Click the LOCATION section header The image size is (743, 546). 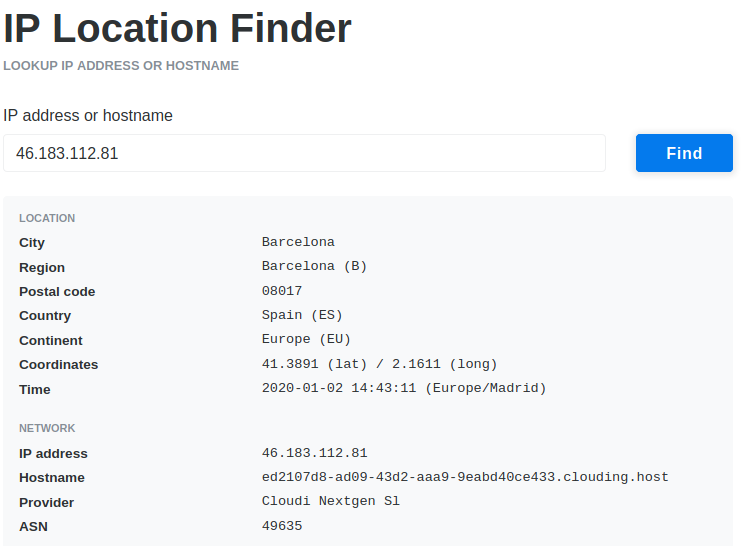(x=47, y=218)
